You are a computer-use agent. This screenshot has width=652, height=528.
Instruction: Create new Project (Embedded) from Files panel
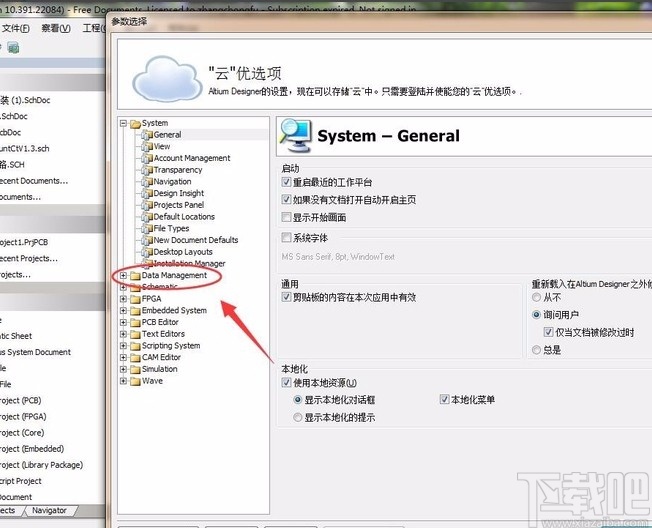click(x=32, y=449)
